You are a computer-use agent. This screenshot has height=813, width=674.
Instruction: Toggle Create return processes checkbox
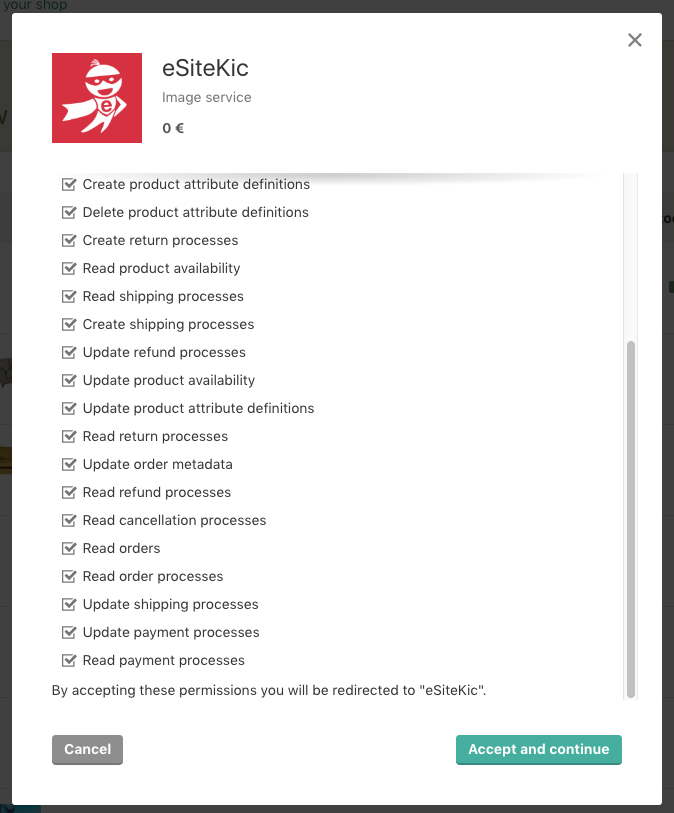(x=69, y=240)
